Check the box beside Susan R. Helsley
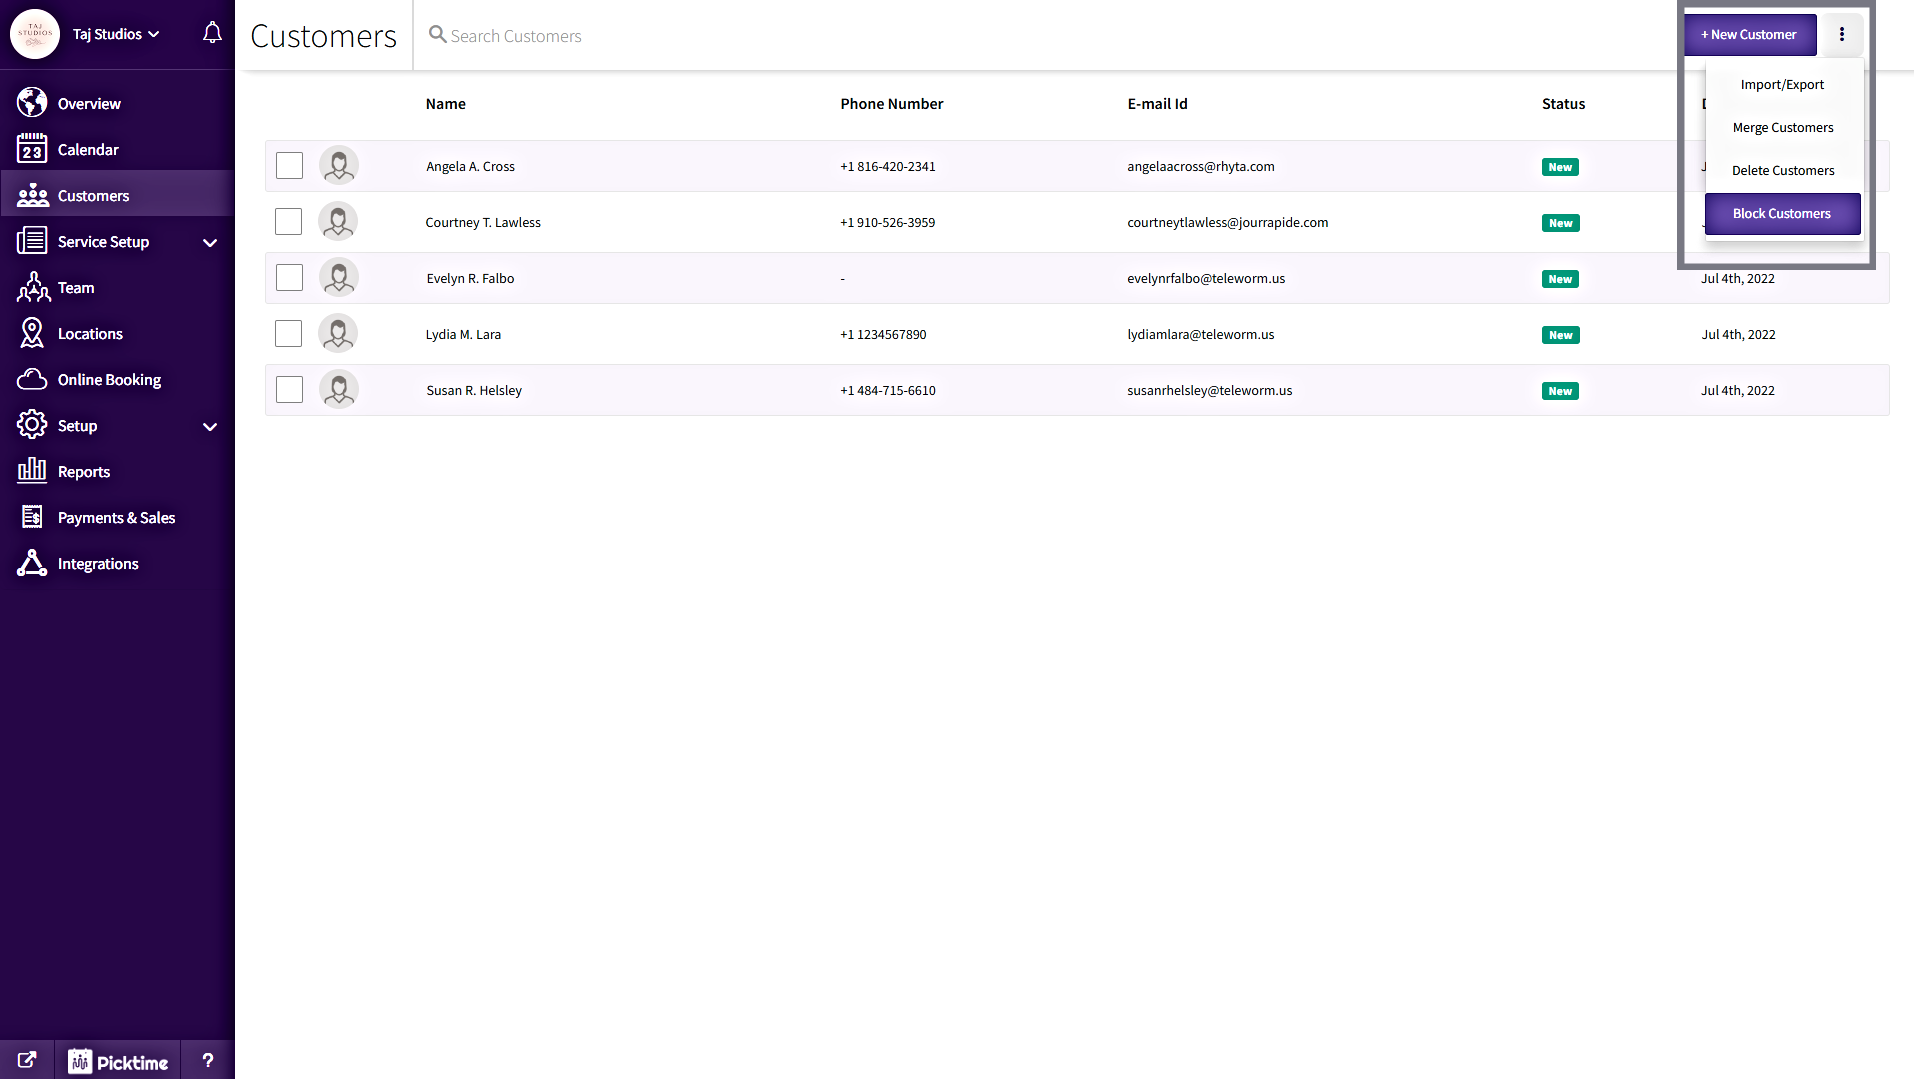The width and height of the screenshot is (1914, 1079). (x=289, y=390)
